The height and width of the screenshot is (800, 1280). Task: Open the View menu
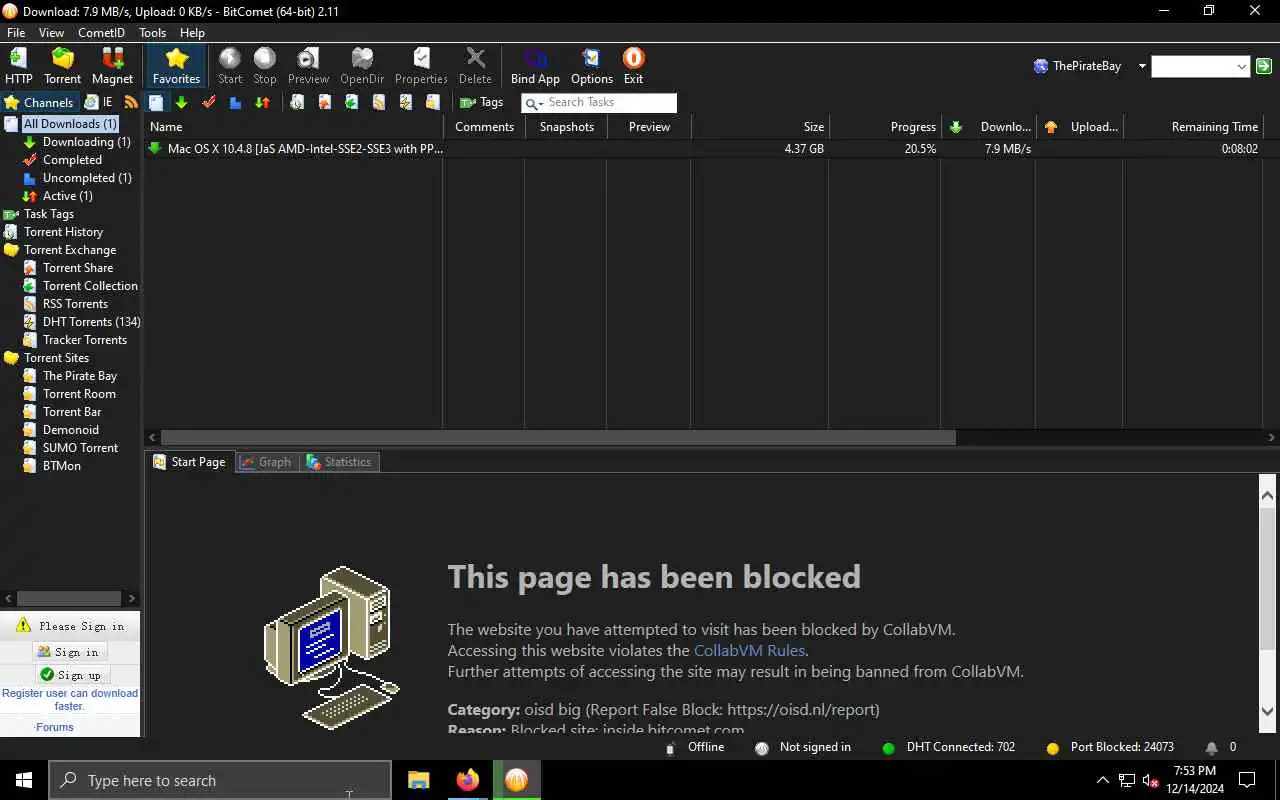51,33
